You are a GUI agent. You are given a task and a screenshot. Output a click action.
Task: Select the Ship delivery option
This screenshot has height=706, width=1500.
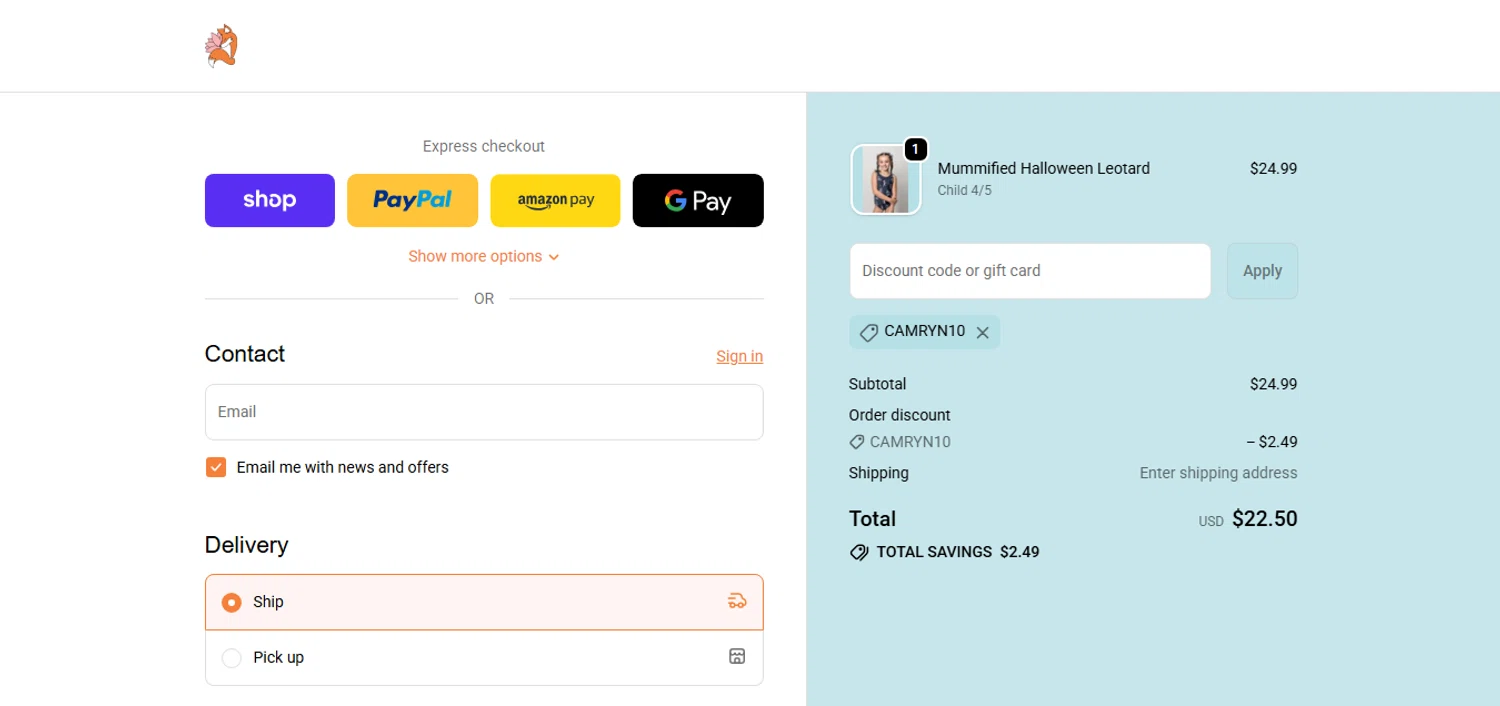pyautogui.click(x=484, y=602)
